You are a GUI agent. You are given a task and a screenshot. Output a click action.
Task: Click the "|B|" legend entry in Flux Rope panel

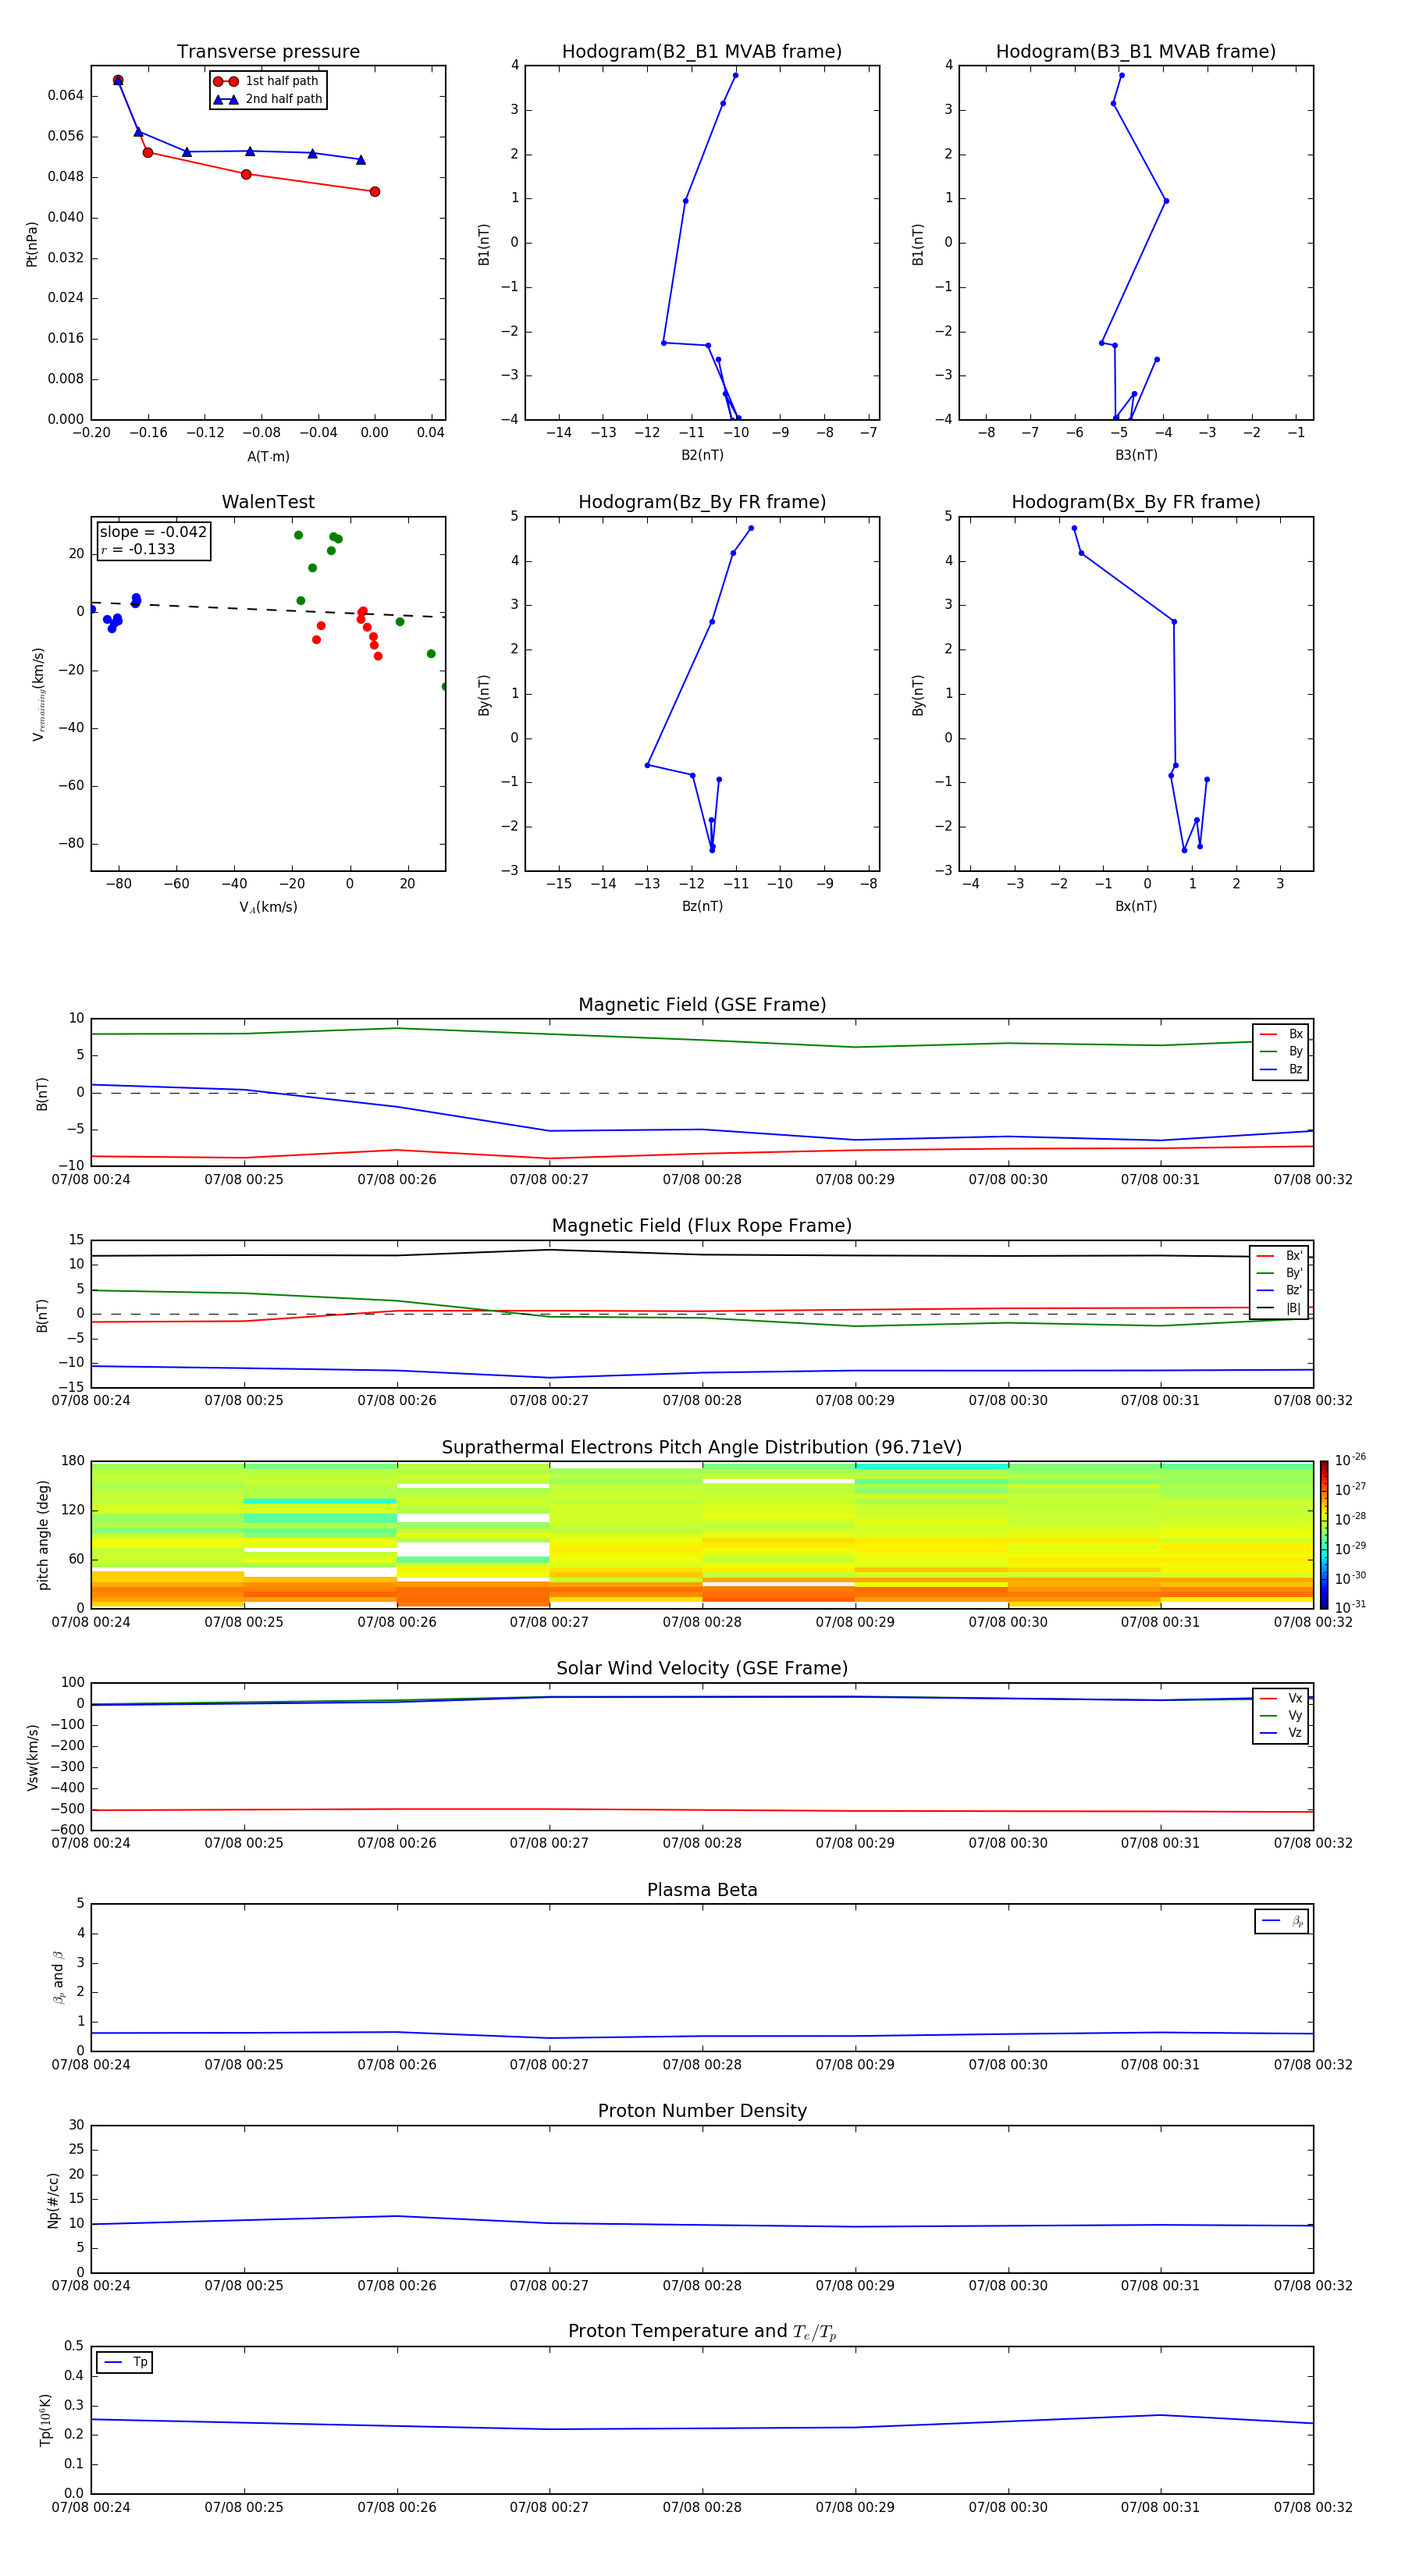point(1280,1308)
